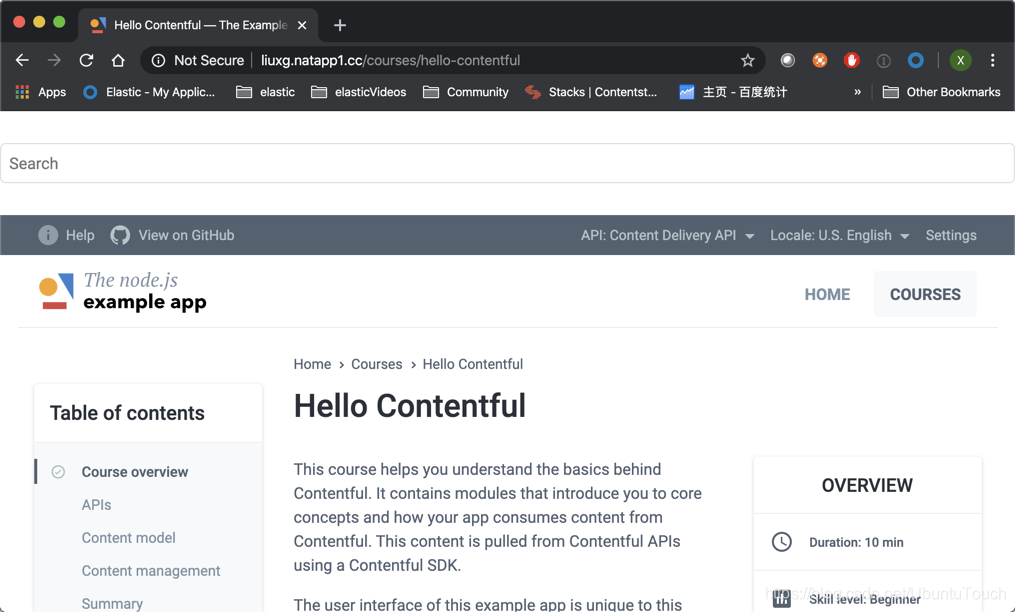Open Stacks | Contentst... bookmark
The width and height of the screenshot is (1015, 612).
point(591,92)
